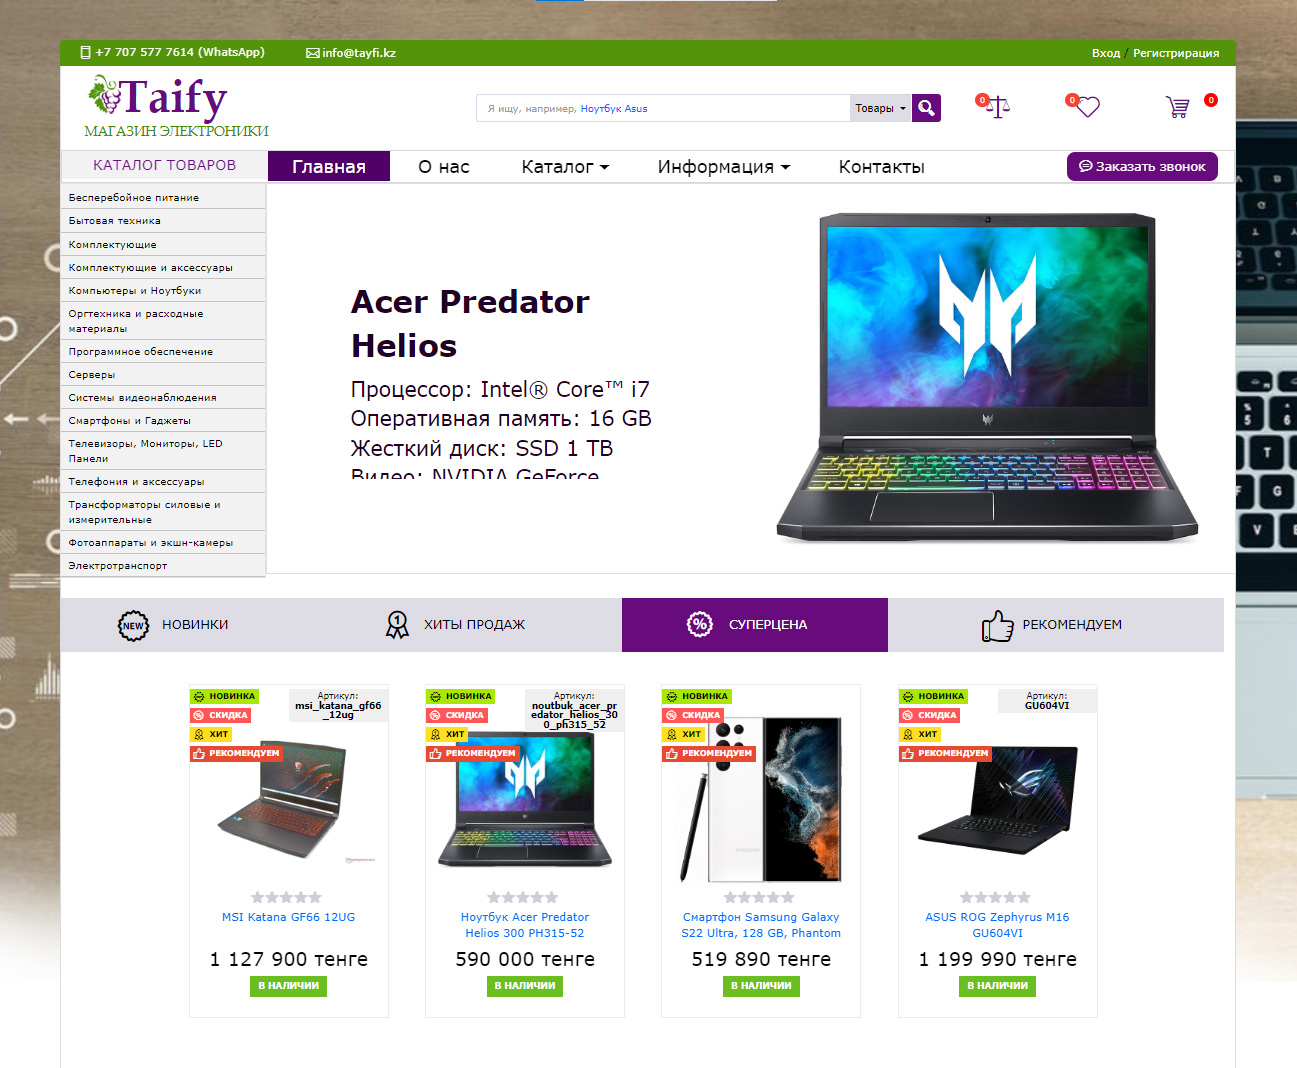Image resolution: width=1297 pixels, height=1068 pixels.
Task: Click the magnifier search button
Action: [926, 108]
